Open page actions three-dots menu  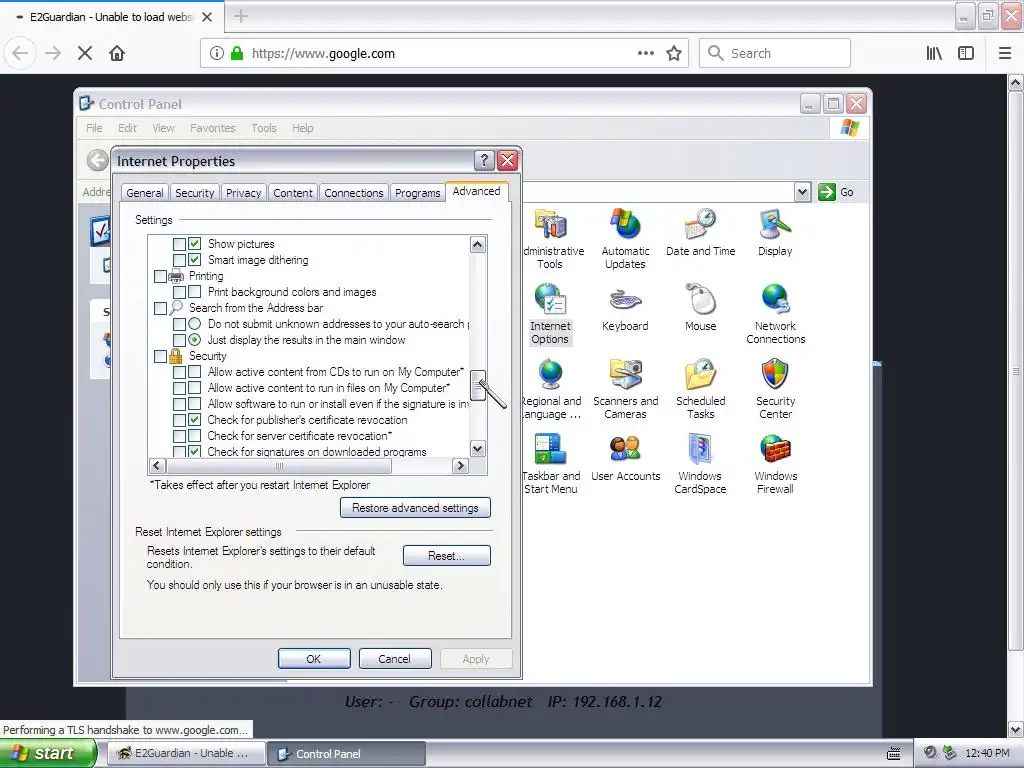[645, 53]
